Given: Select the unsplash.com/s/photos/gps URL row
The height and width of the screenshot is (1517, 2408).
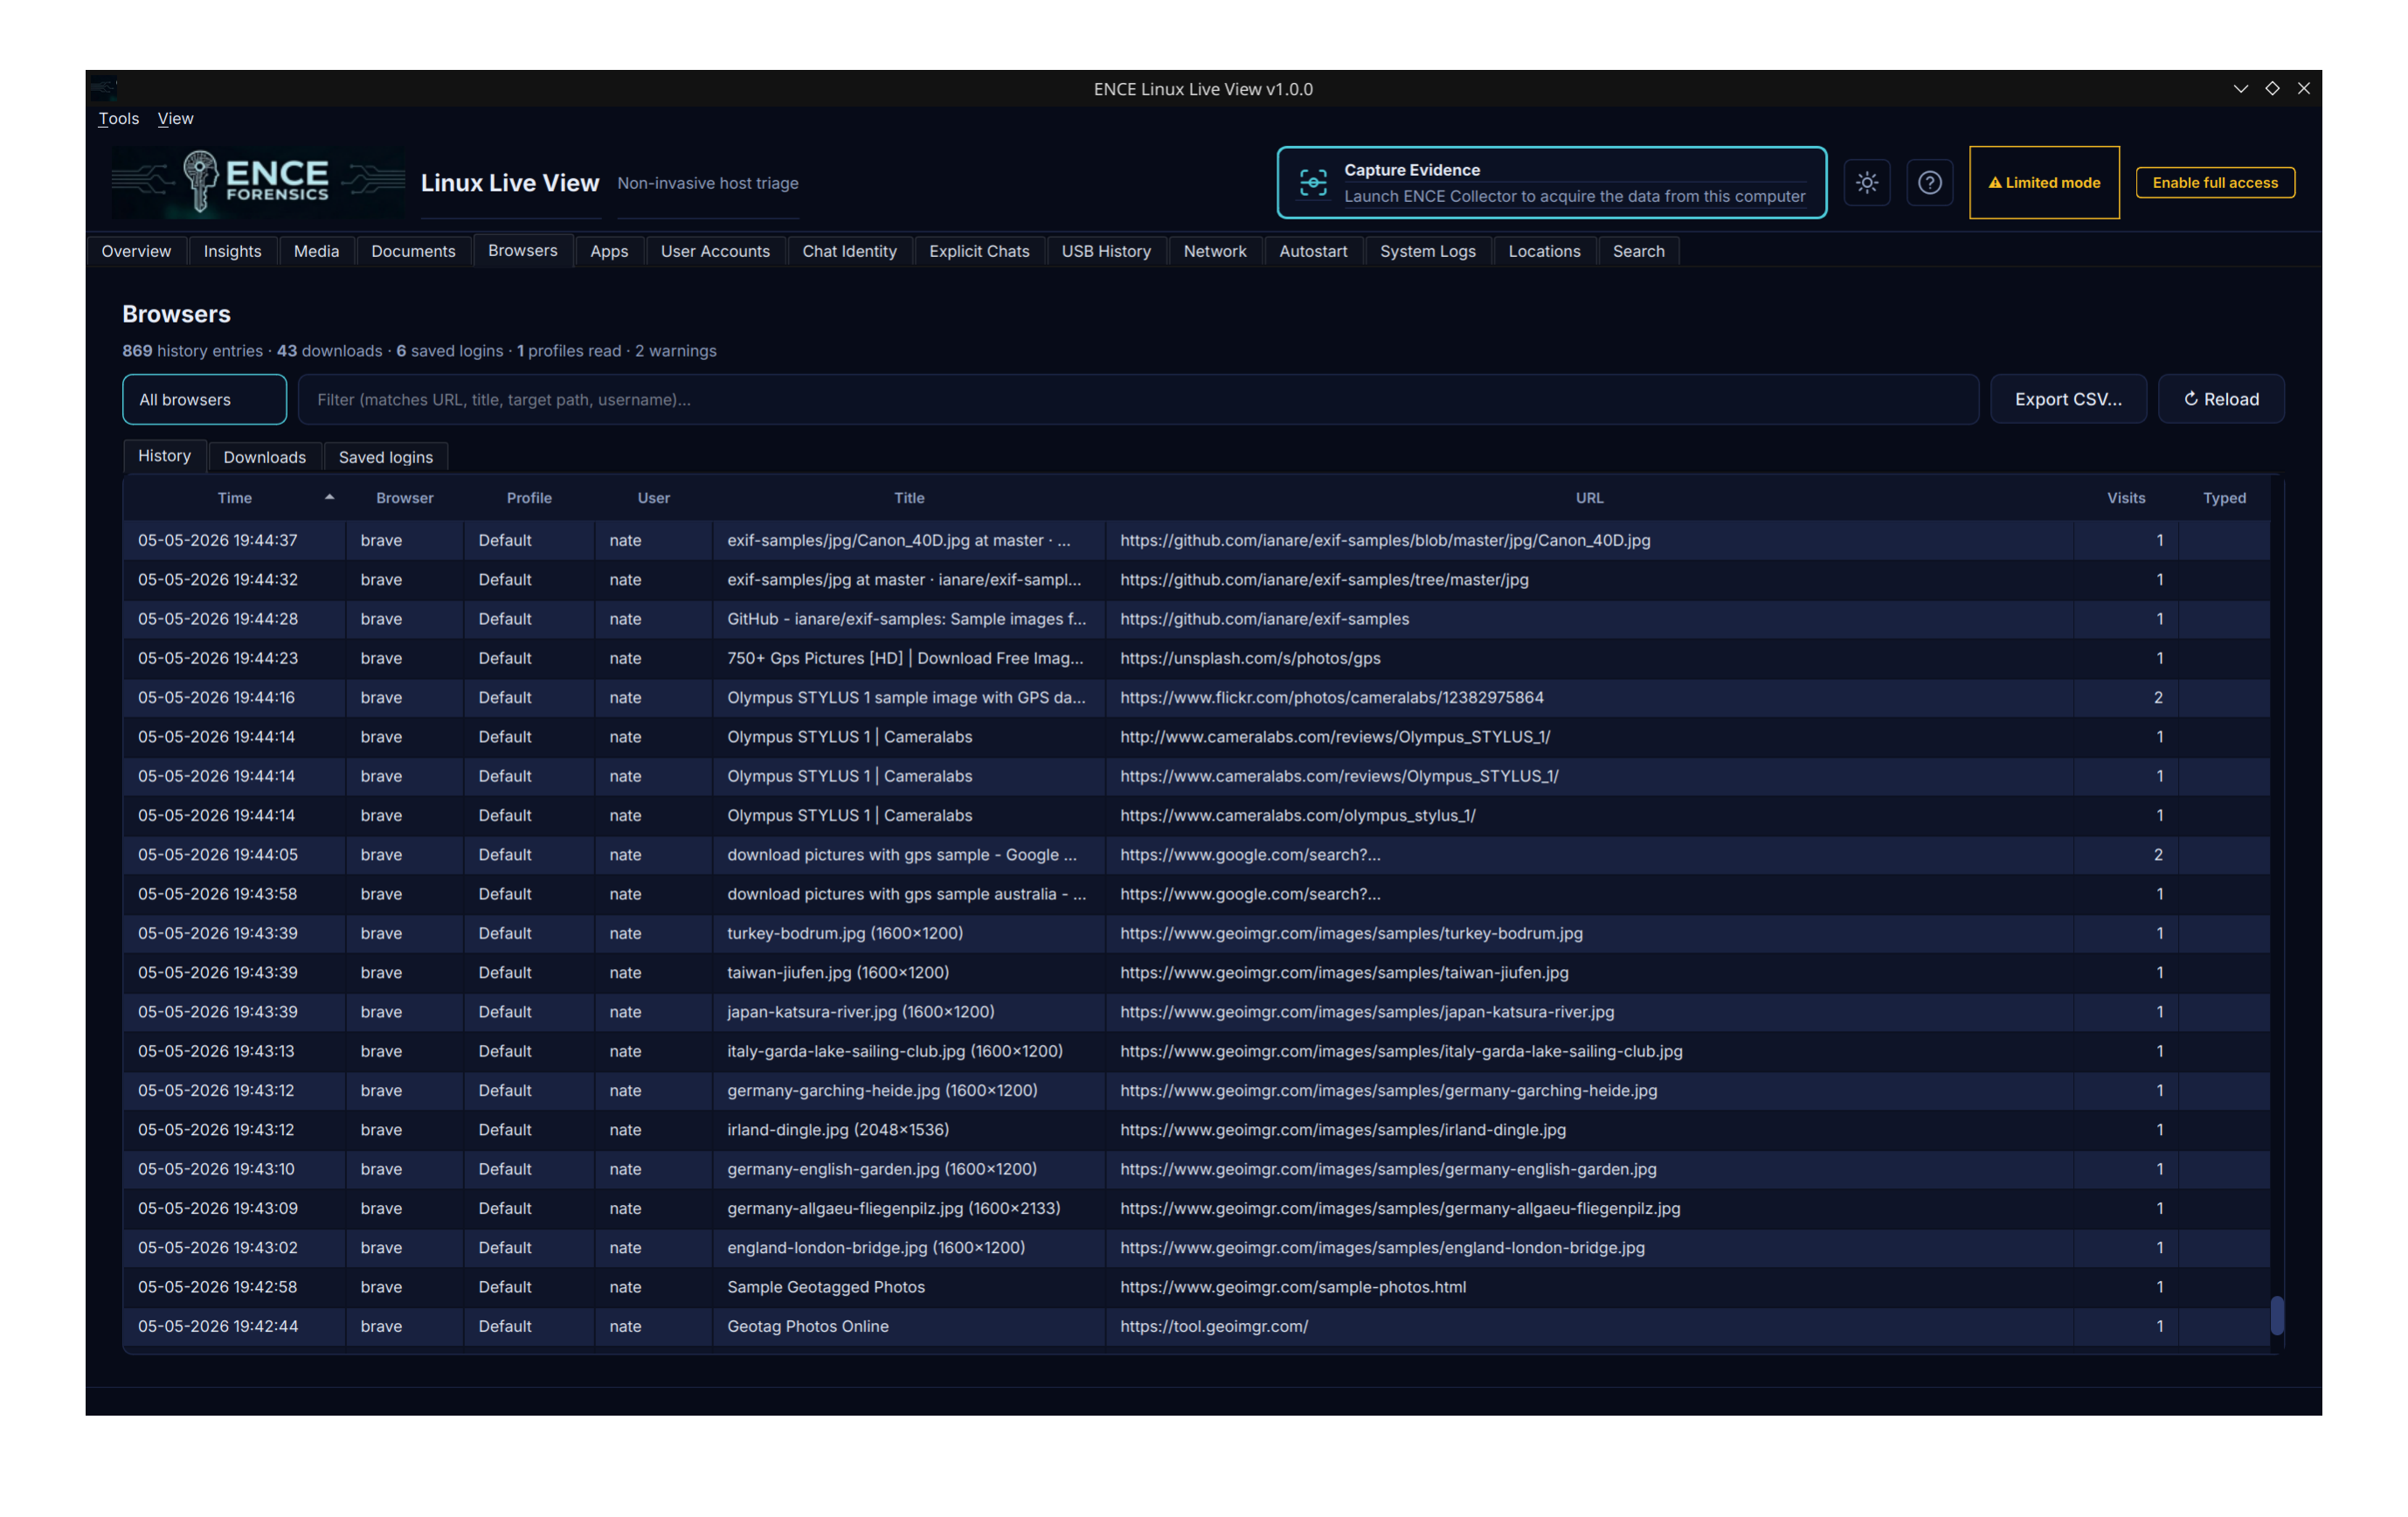Looking at the screenshot, I should coord(1196,658).
